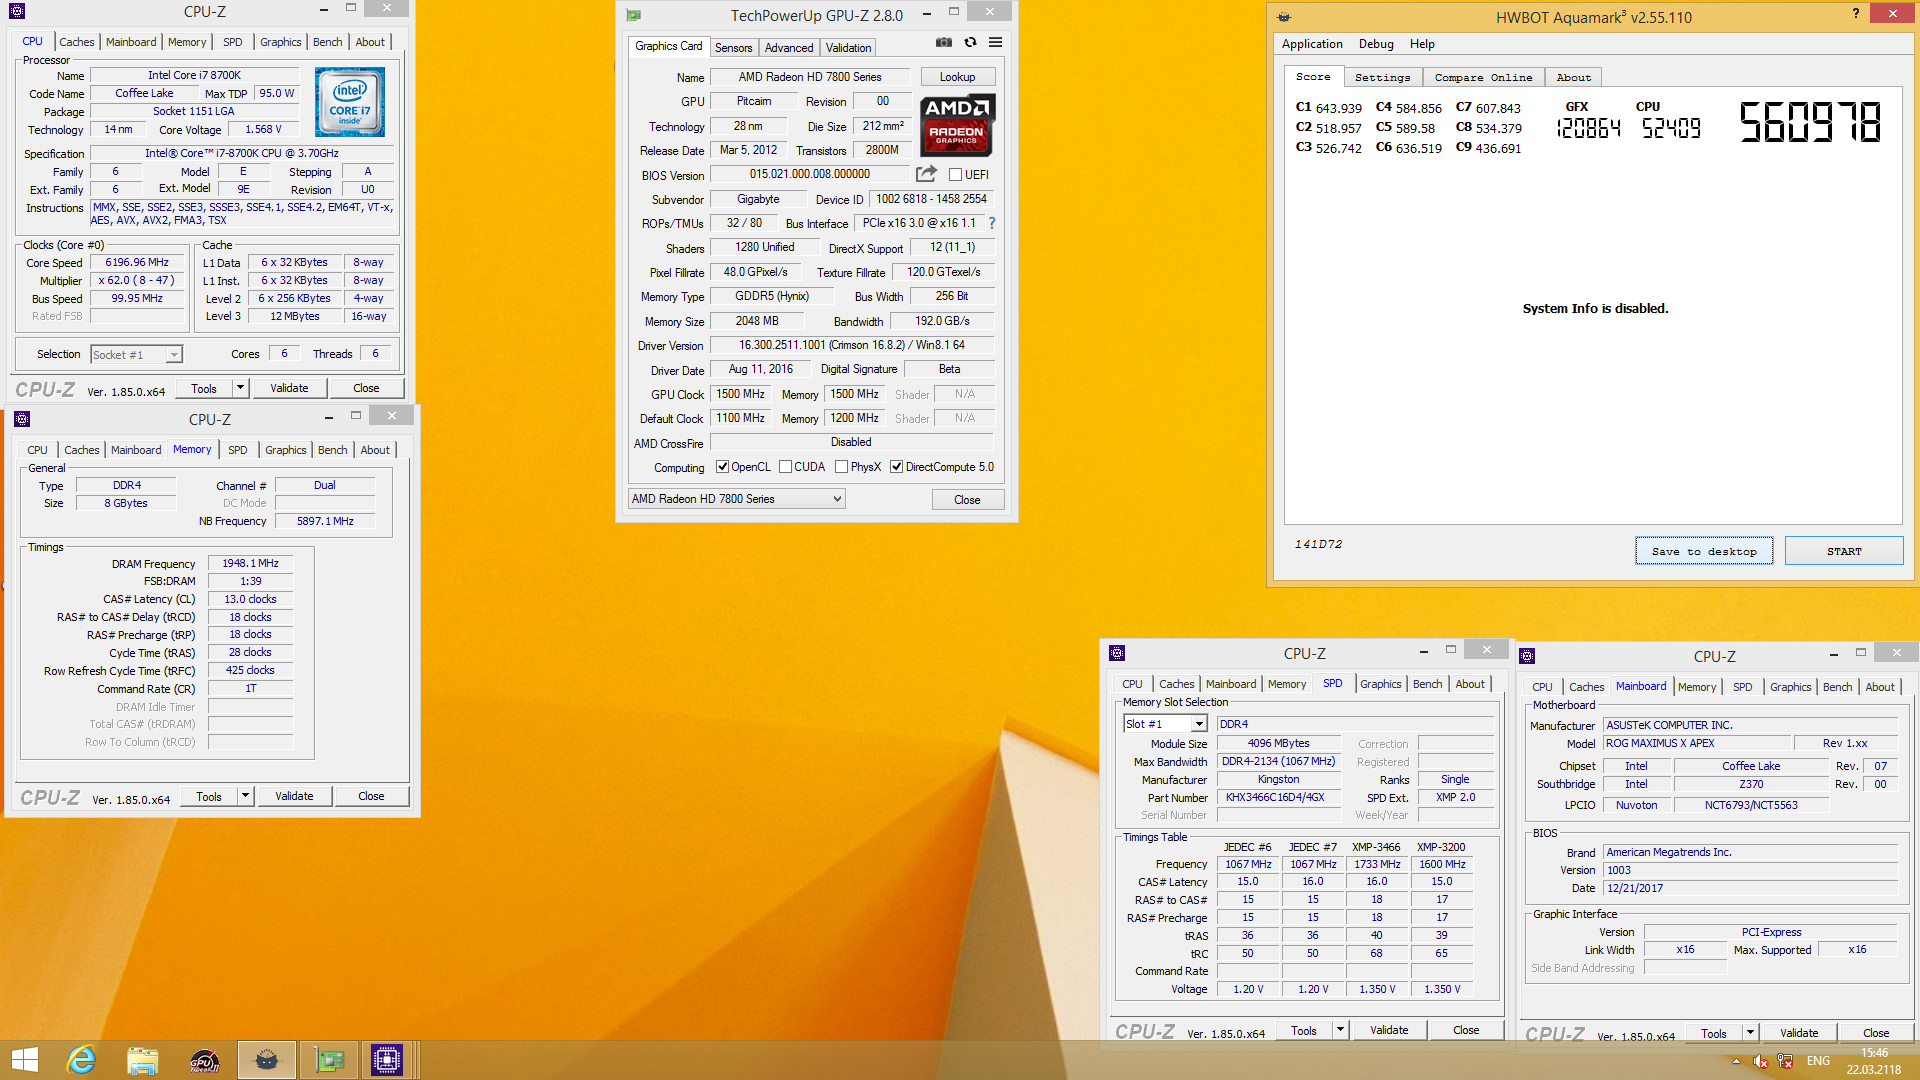Open the Slot #1 memory slot dropdown

pyautogui.click(x=1165, y=724)
